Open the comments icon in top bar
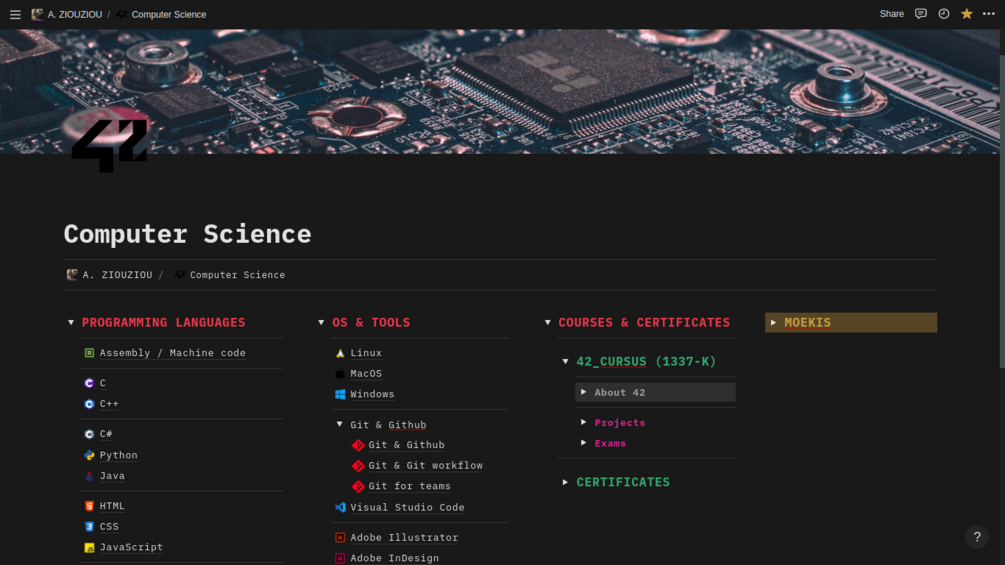Screen dimensions: 1005x565 (921, 14)
